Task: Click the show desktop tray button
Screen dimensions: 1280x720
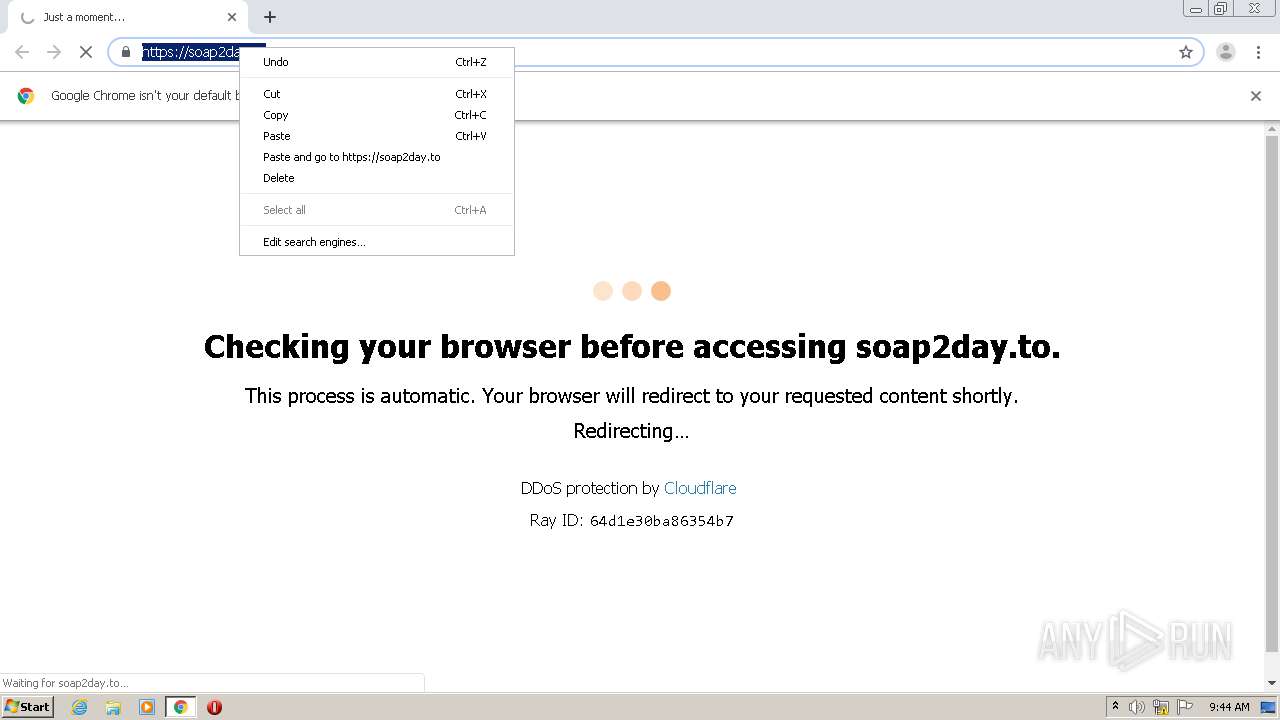Action: coord(1269,707)
